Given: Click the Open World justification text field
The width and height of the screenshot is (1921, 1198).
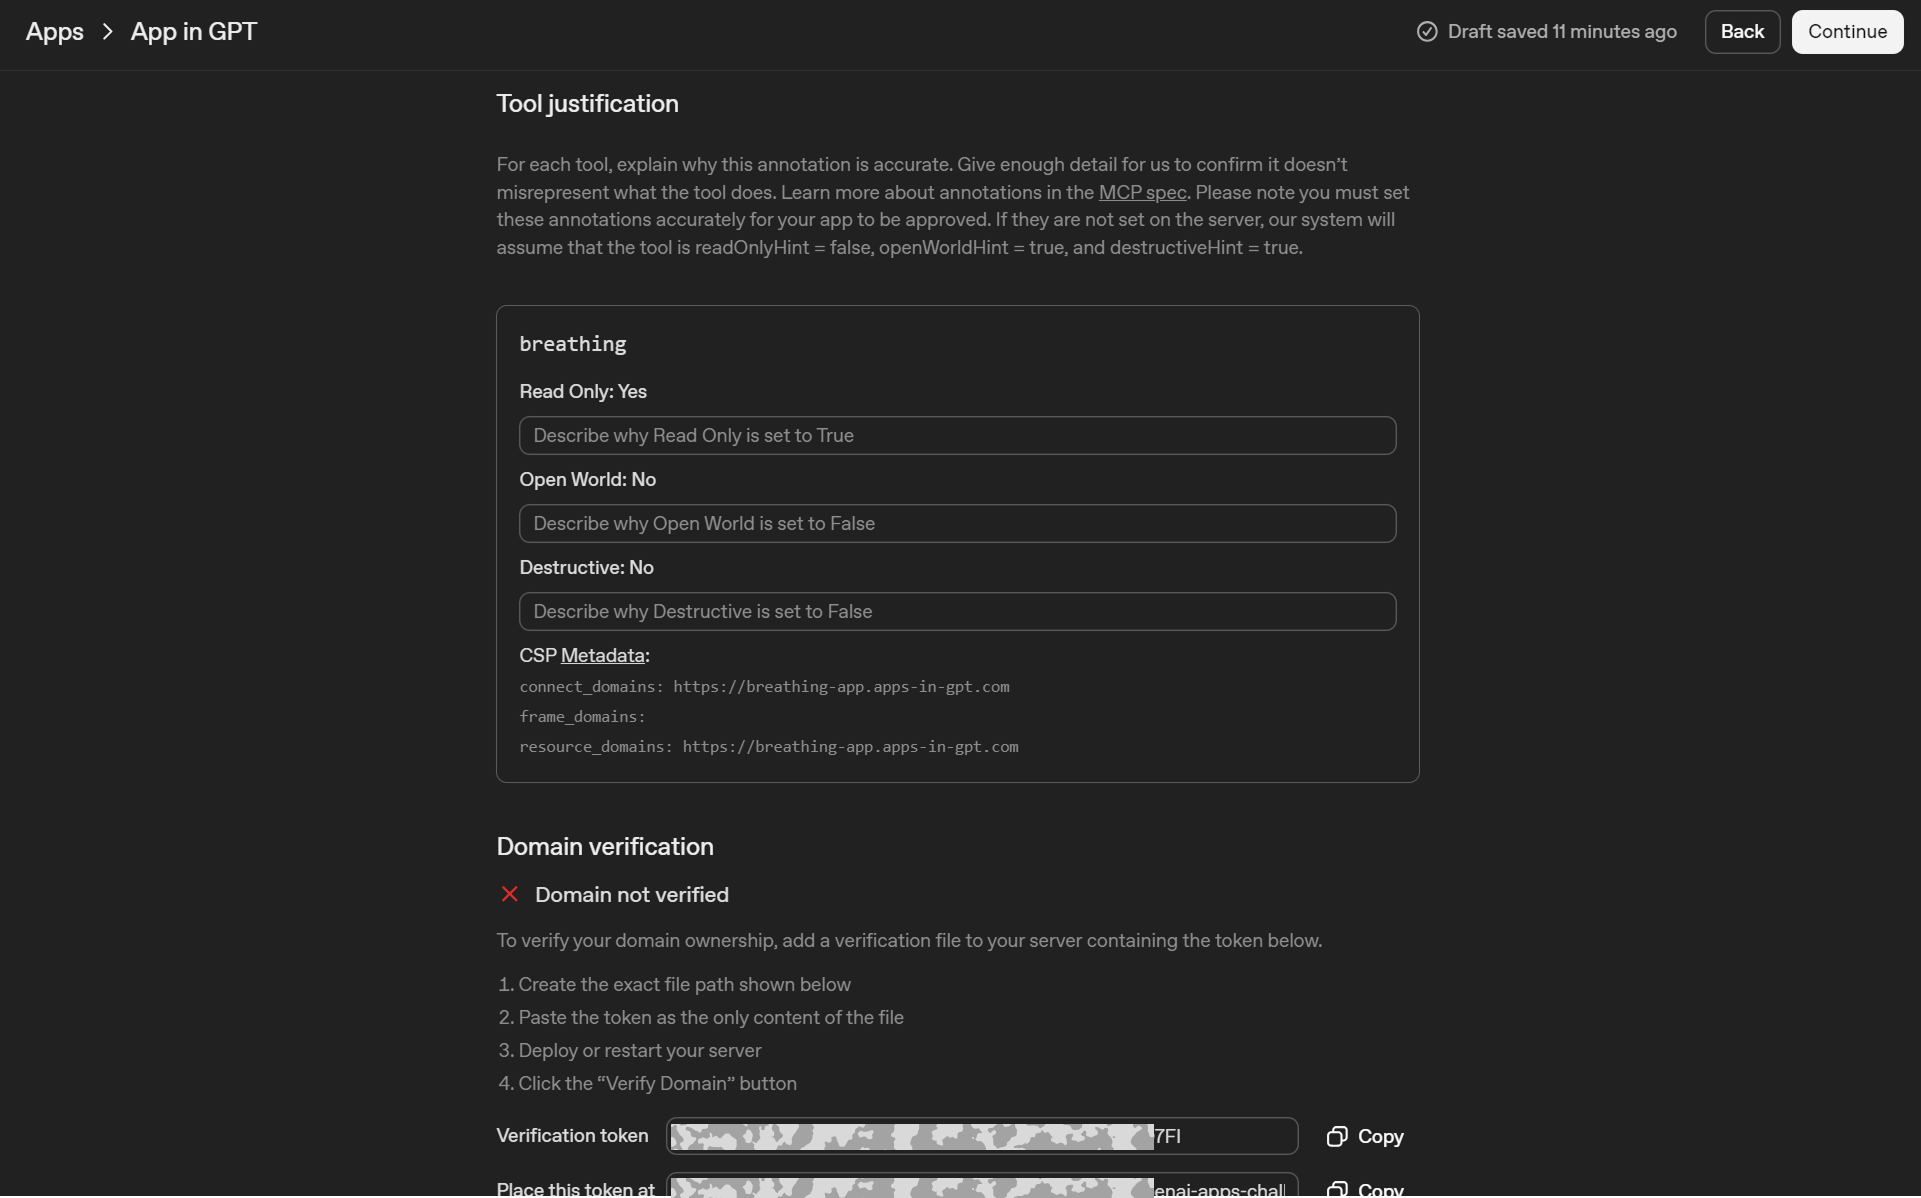Looking at the screenshot, I should click(956, 523).
